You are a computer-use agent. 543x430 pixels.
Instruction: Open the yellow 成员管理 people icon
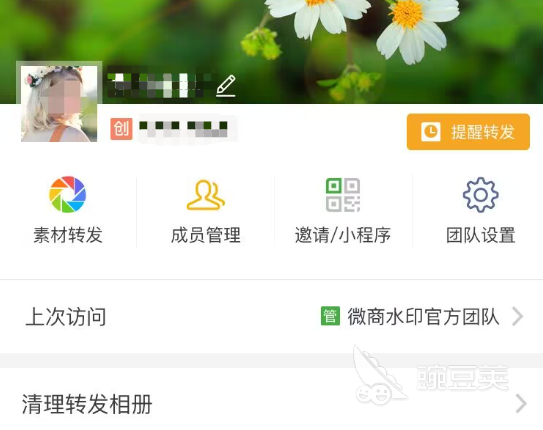coord(206,195)
